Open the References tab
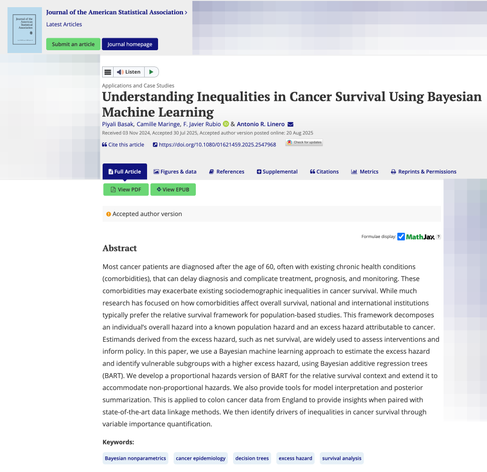487x472 pixels. [x=227, y=172]
